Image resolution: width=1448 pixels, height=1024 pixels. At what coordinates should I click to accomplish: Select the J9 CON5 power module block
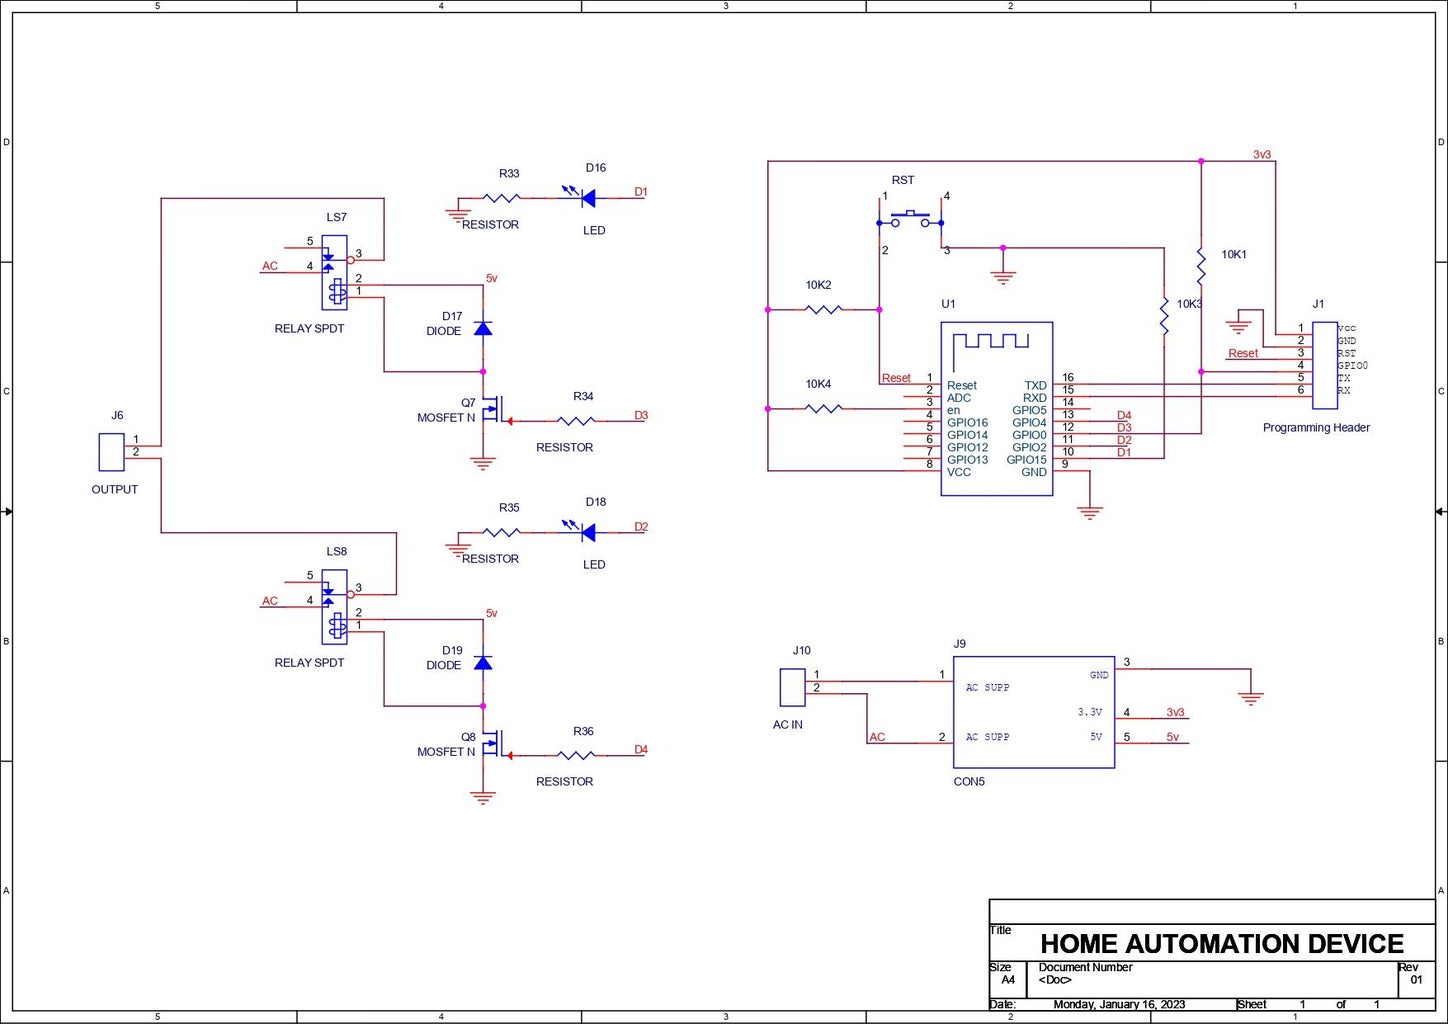point(1034,712)
